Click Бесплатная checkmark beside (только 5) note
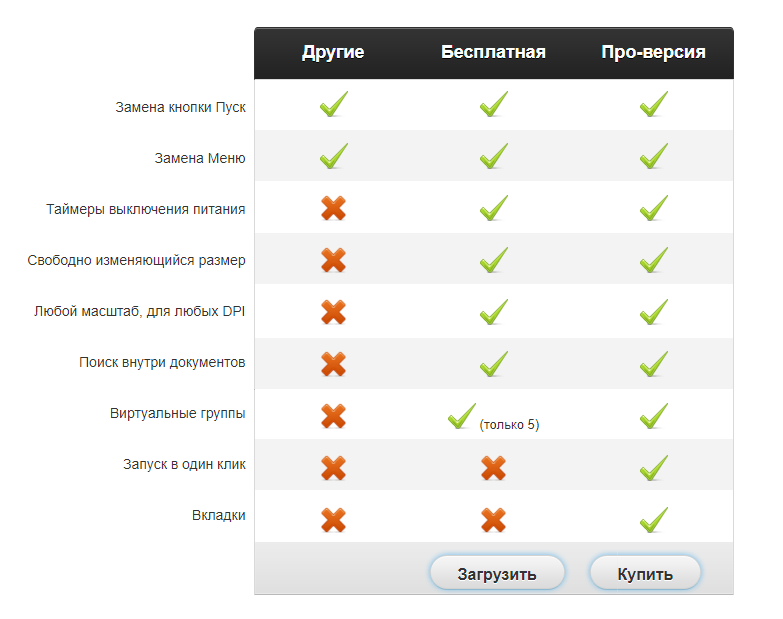 tap(461, 416)
